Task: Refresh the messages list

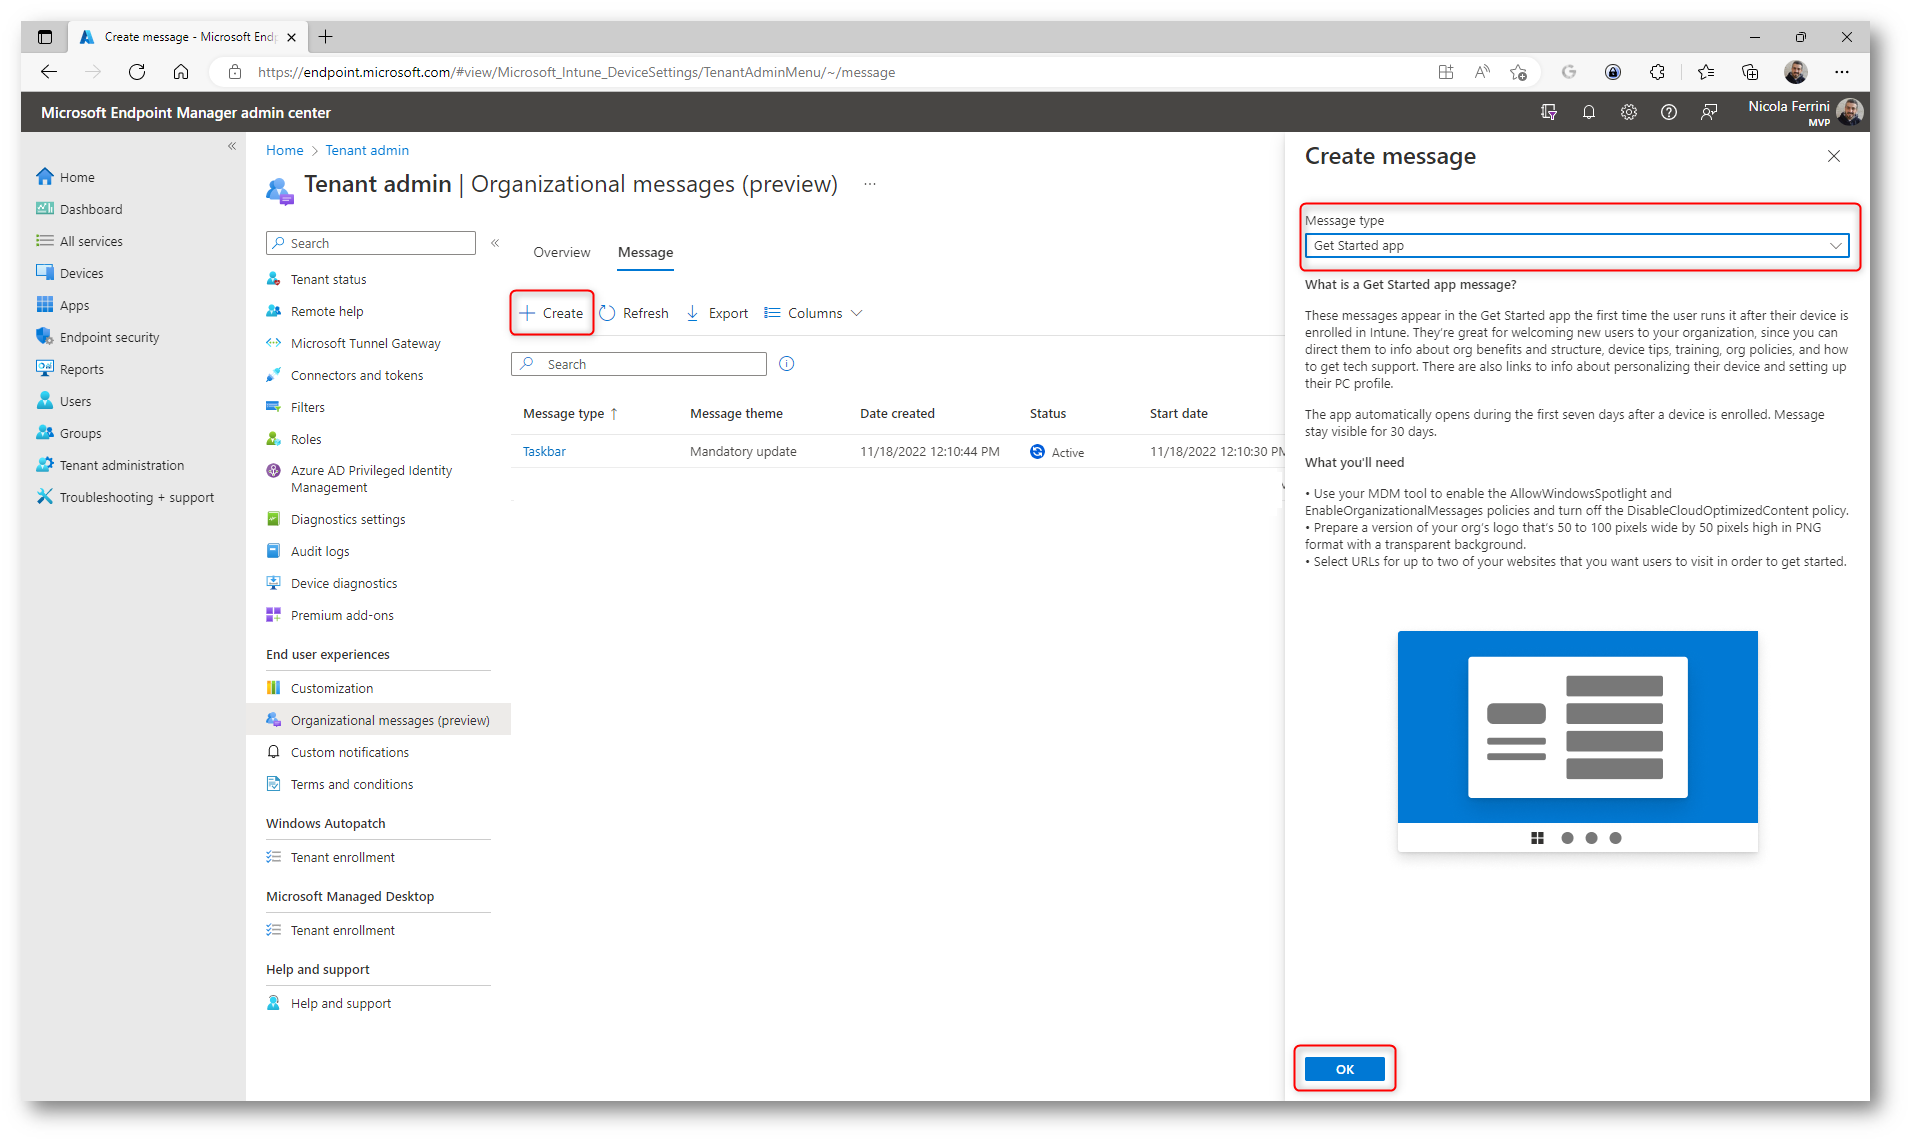Action: pyautogui.click(x=633, y=313)
